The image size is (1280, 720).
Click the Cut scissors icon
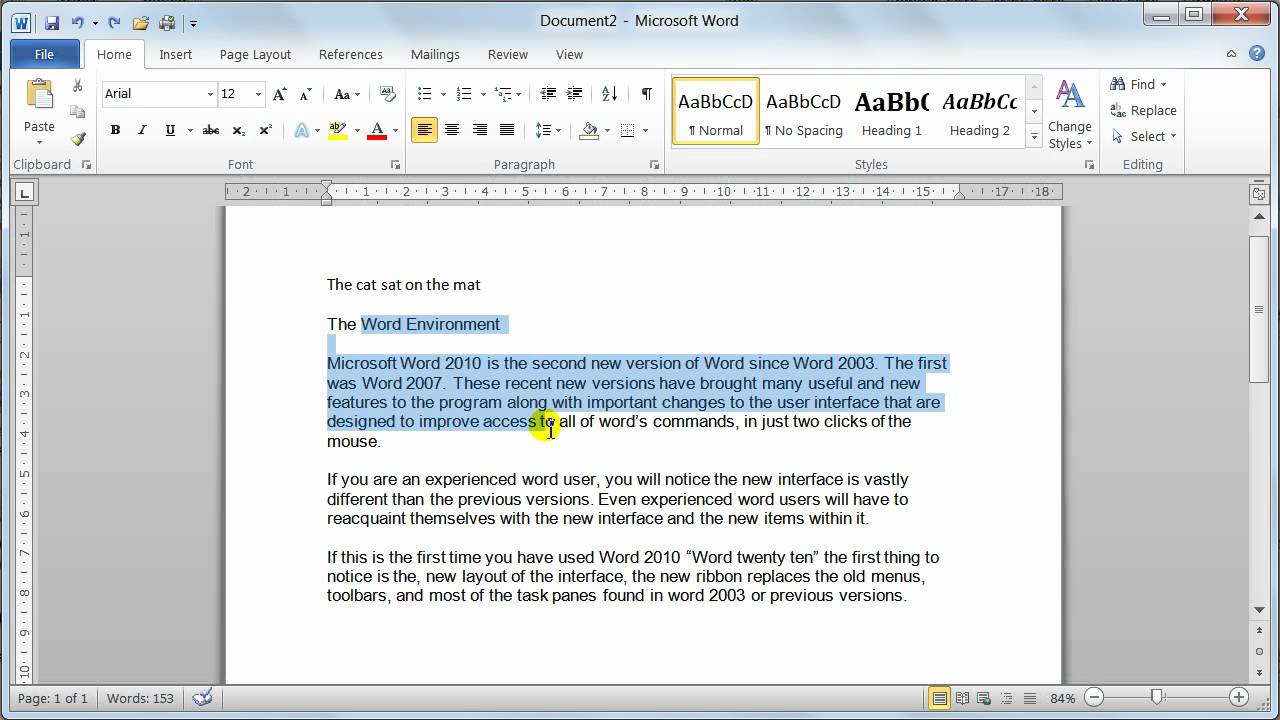point(77,86)
